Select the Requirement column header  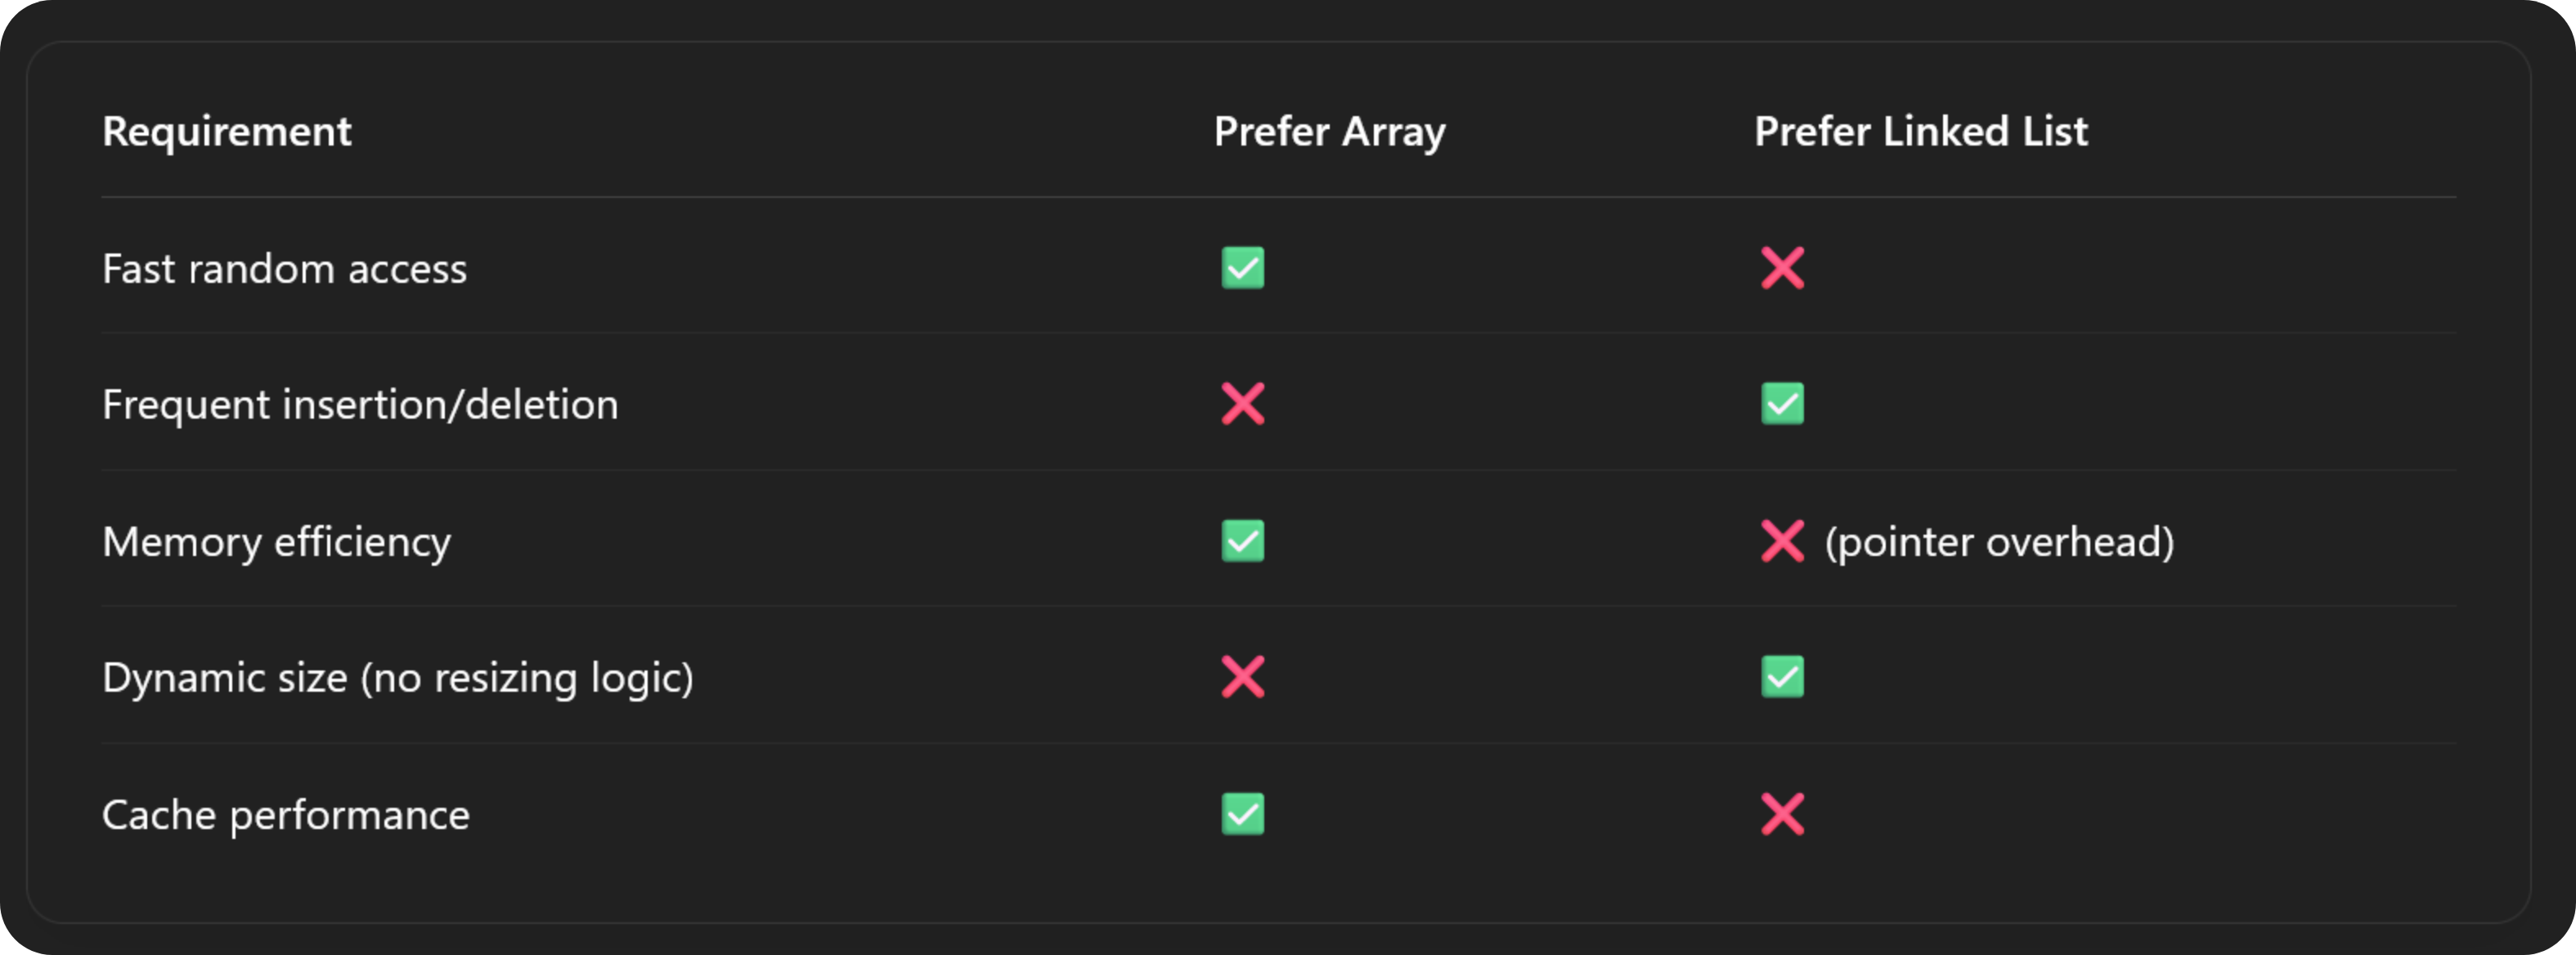[x=227, y=132]
